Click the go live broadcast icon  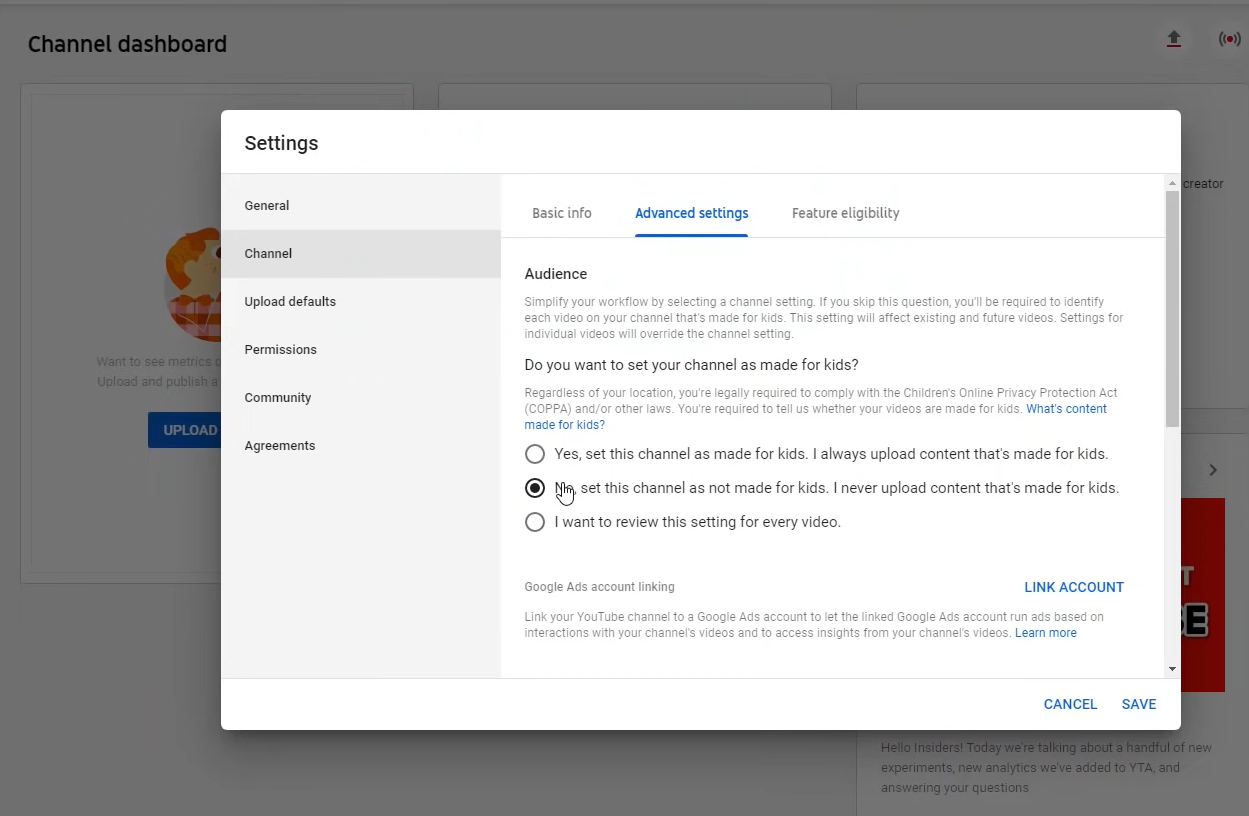point(1229,39)
